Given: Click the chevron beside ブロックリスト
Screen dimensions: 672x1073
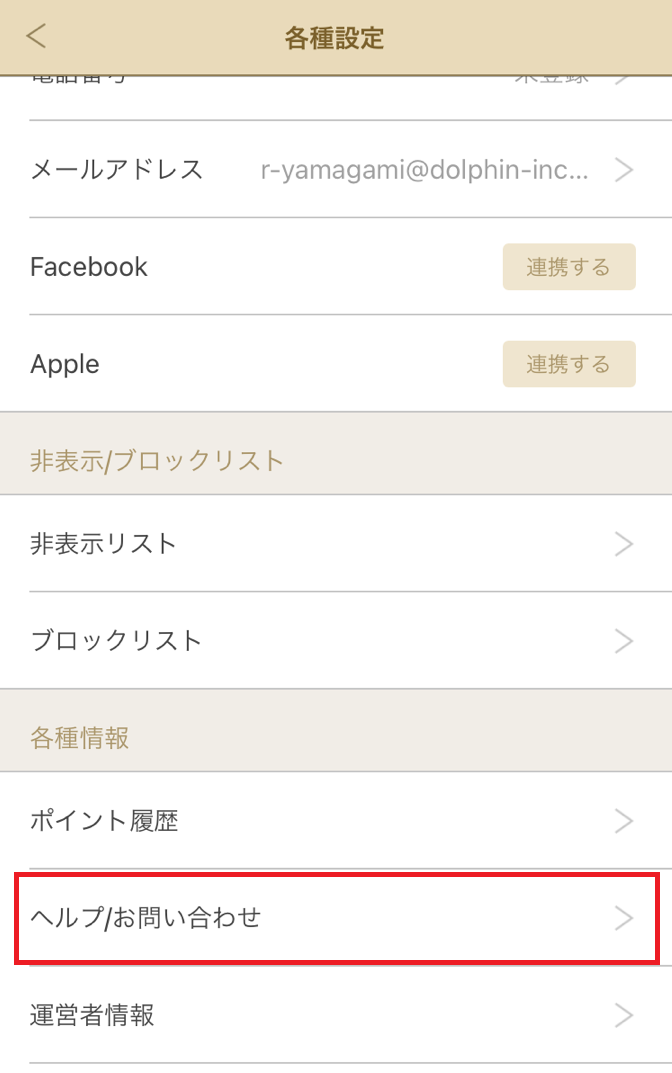Looking at the screenshot, I should (623, 641).
